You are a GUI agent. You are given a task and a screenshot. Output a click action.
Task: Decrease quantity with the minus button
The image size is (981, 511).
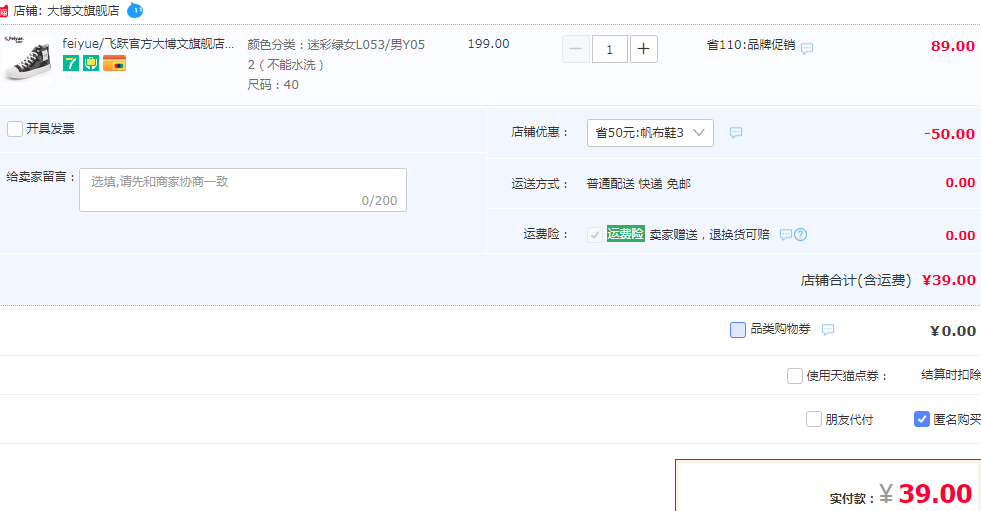pyautogui.click(x=576, y=49)
